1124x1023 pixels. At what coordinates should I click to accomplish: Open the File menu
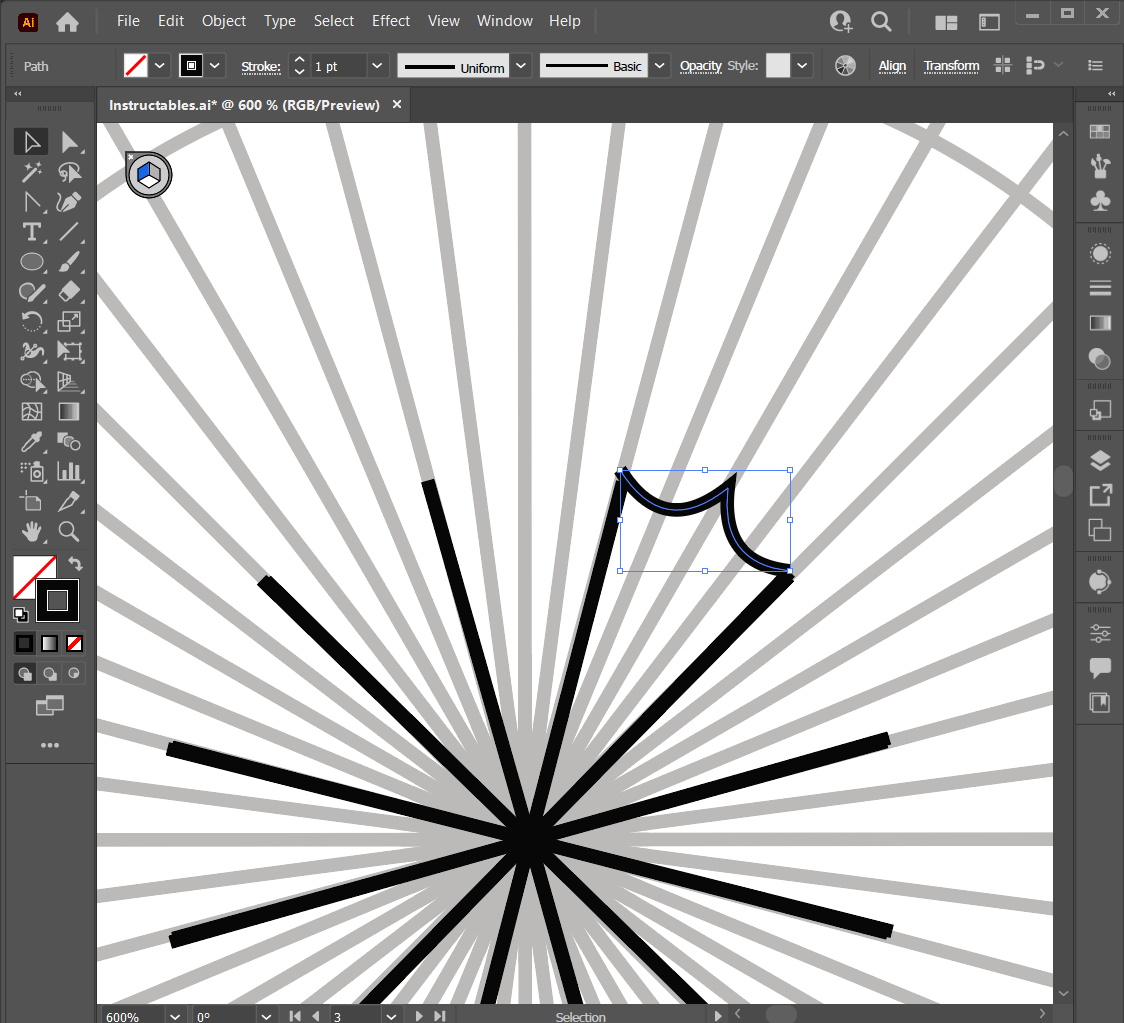click(x=128, y=21)
